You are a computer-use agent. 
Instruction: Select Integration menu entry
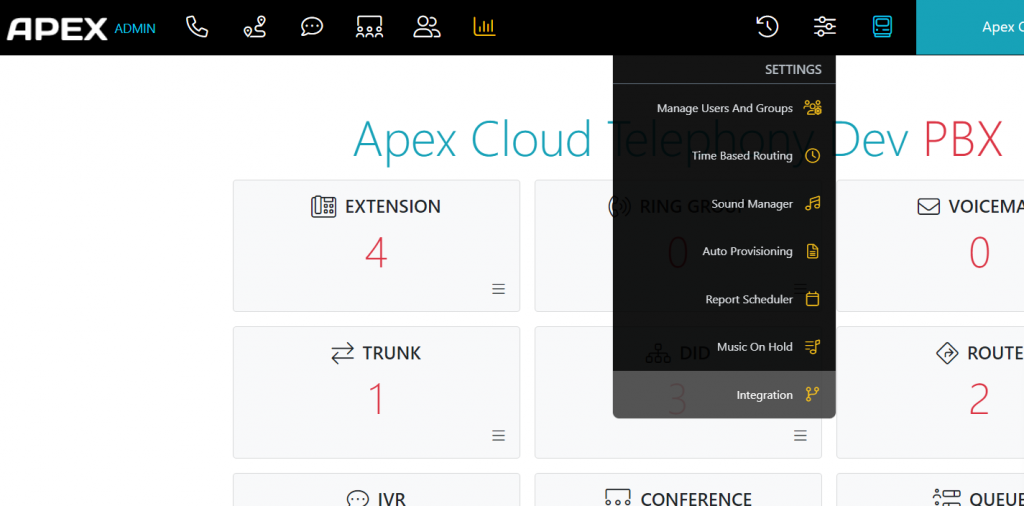(724, 394)
